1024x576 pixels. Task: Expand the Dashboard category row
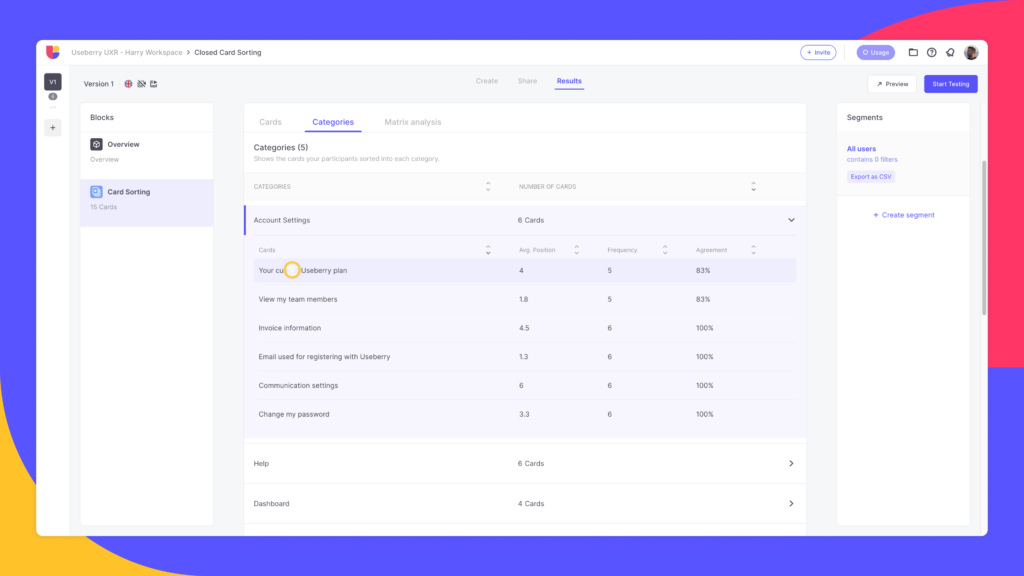coord(791,503)
